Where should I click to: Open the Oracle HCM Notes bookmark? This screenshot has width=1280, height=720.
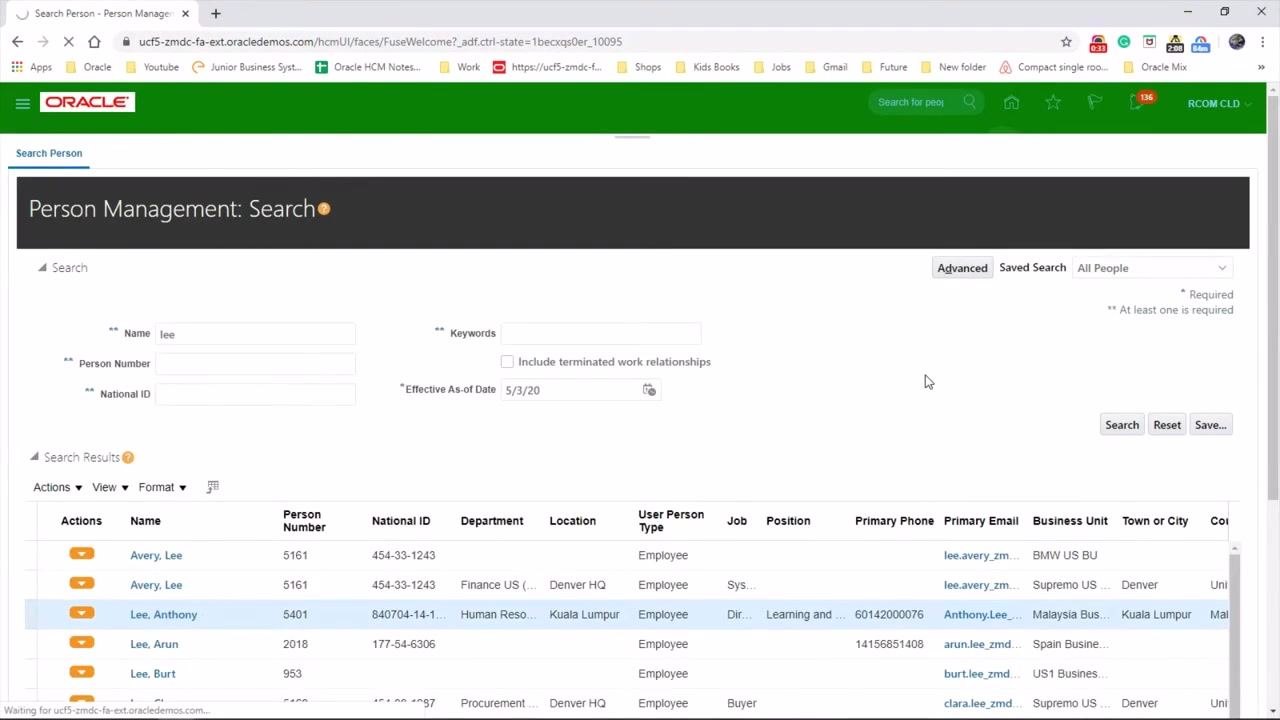click(368, 67)
